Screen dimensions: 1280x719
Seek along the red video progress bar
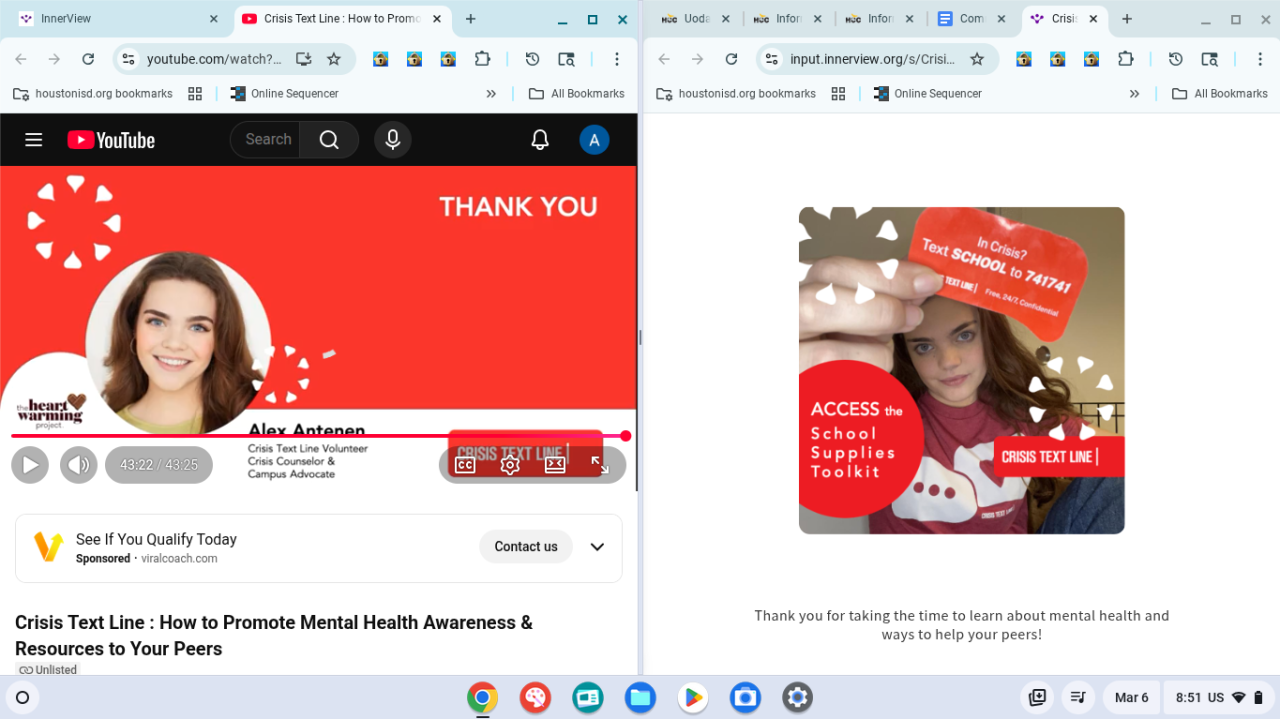318,436
